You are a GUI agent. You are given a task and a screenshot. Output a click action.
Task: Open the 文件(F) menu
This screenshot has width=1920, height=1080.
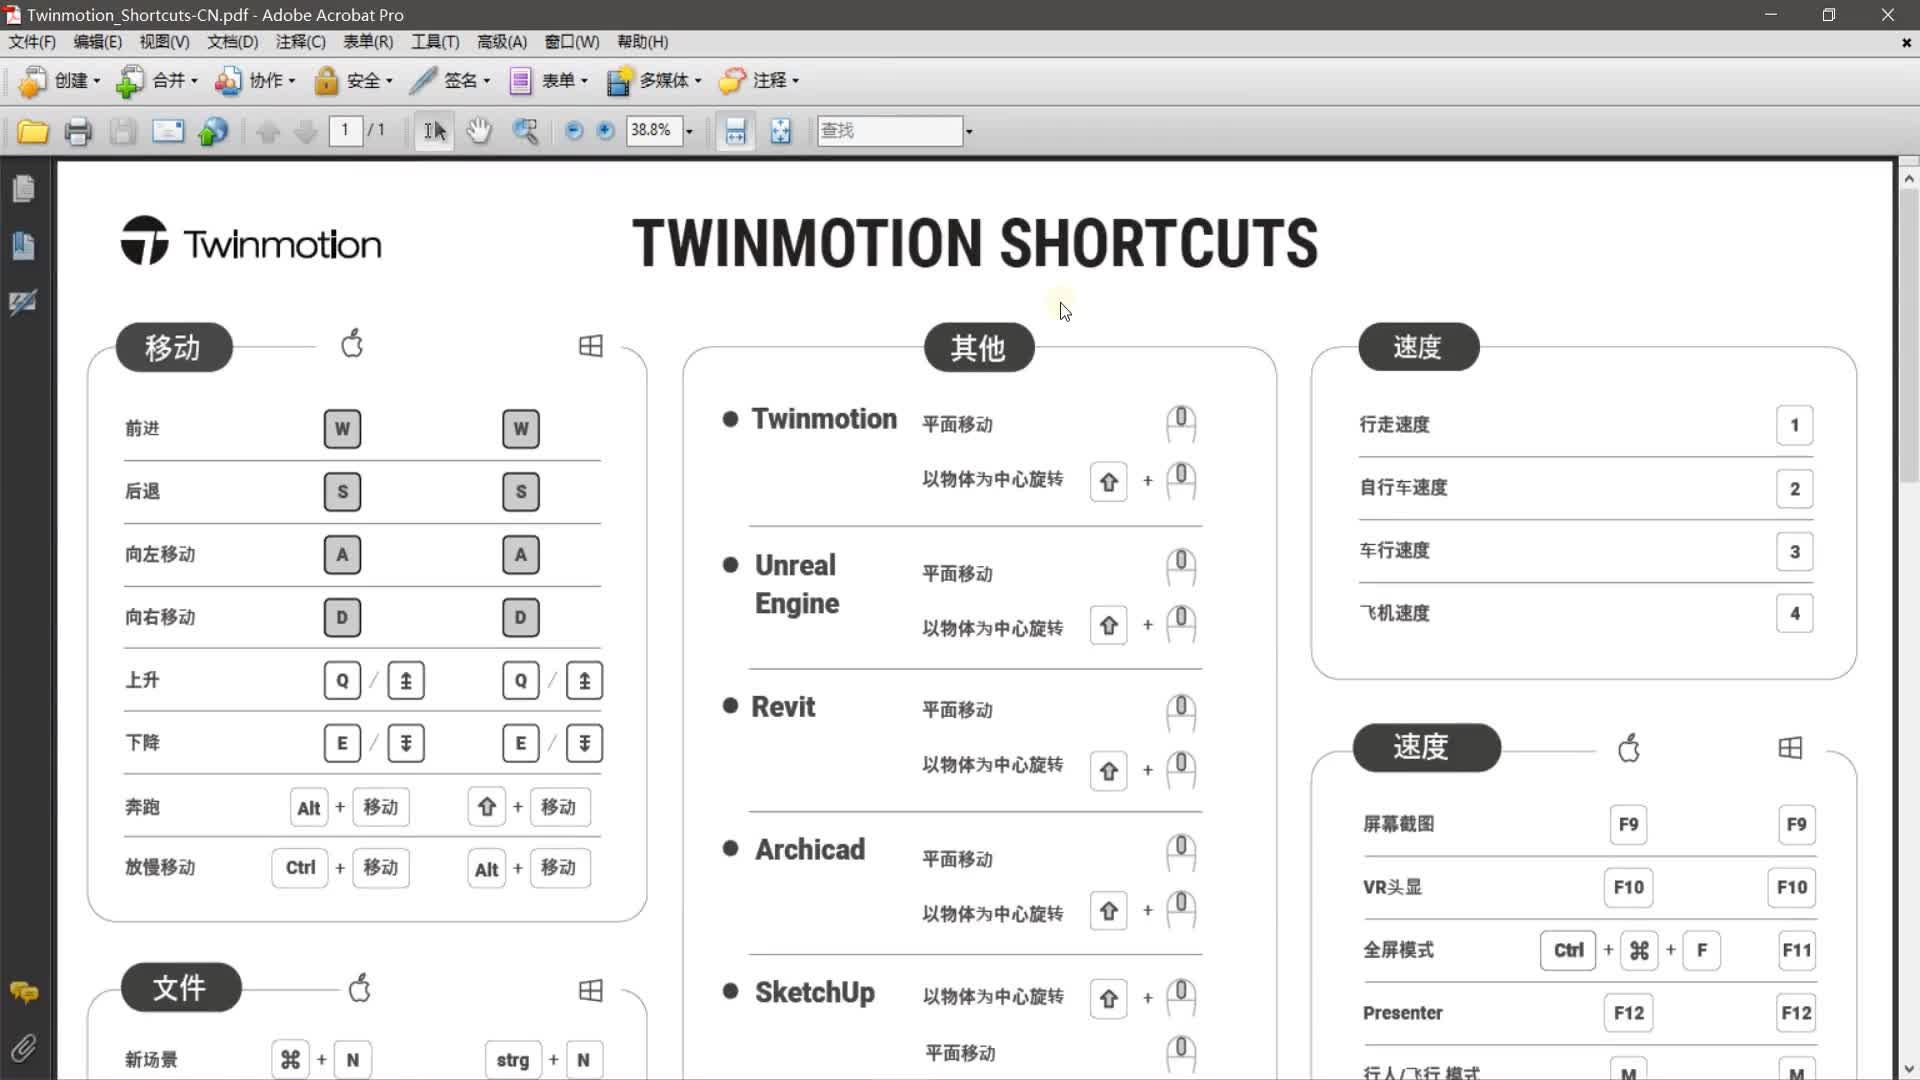point(31,42)
